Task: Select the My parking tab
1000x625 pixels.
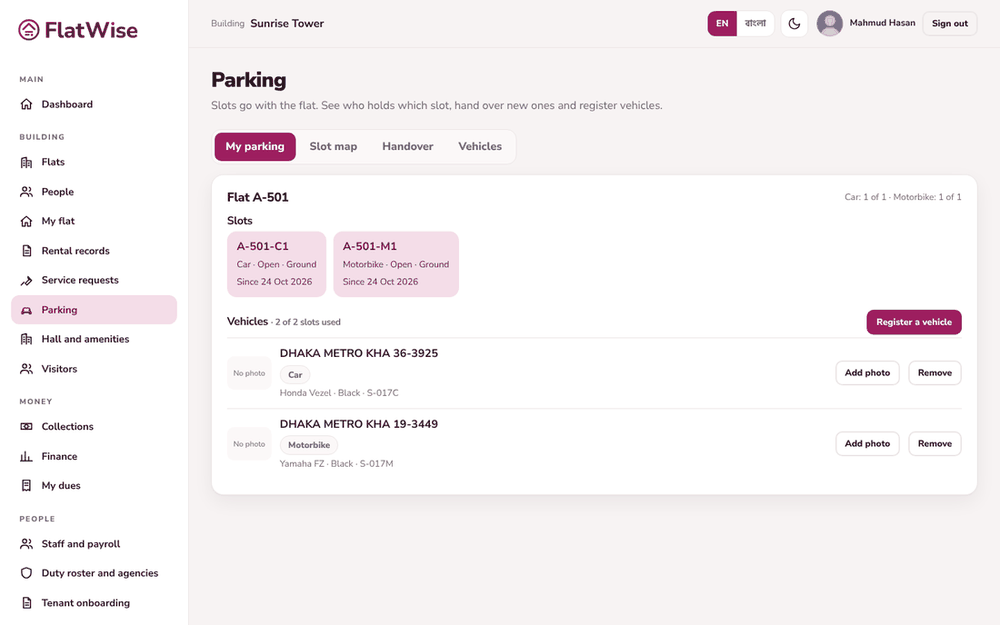Action: tap(255, 147)
